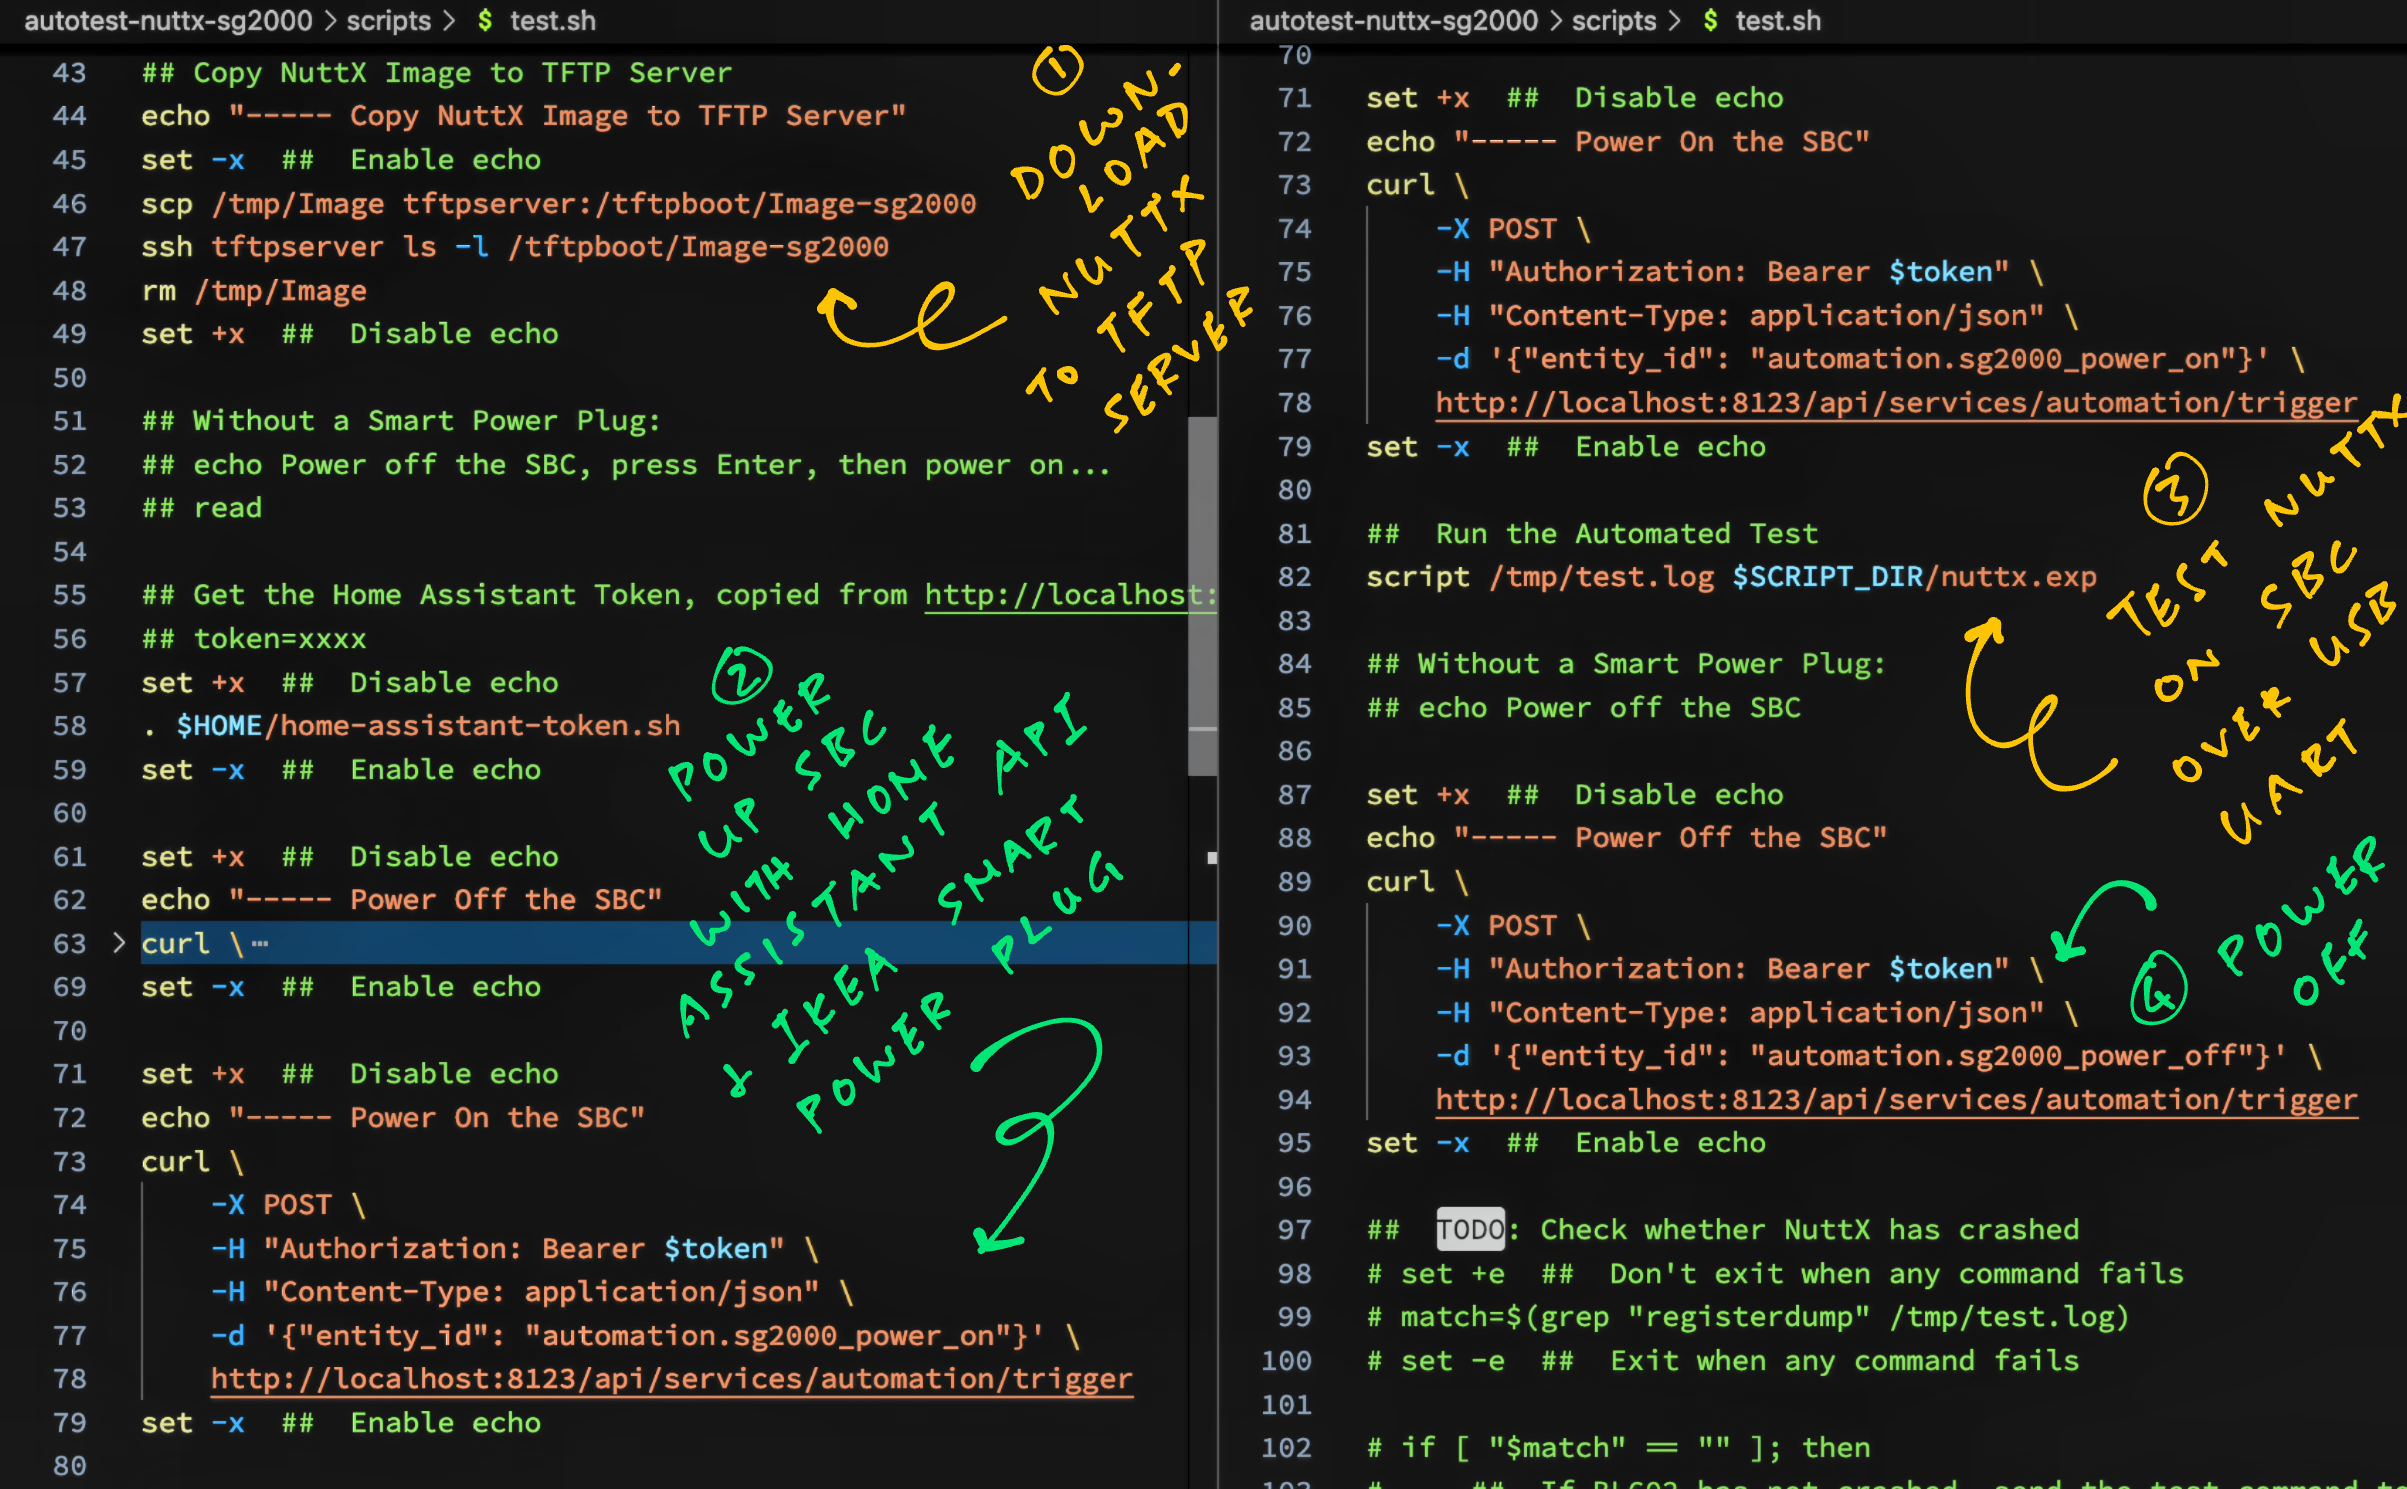Viewport: 2407px width, 1489px height.
Task: Click the autotest-nuttx-sg2000 breadcrumb in left pane
Action: 170,20
